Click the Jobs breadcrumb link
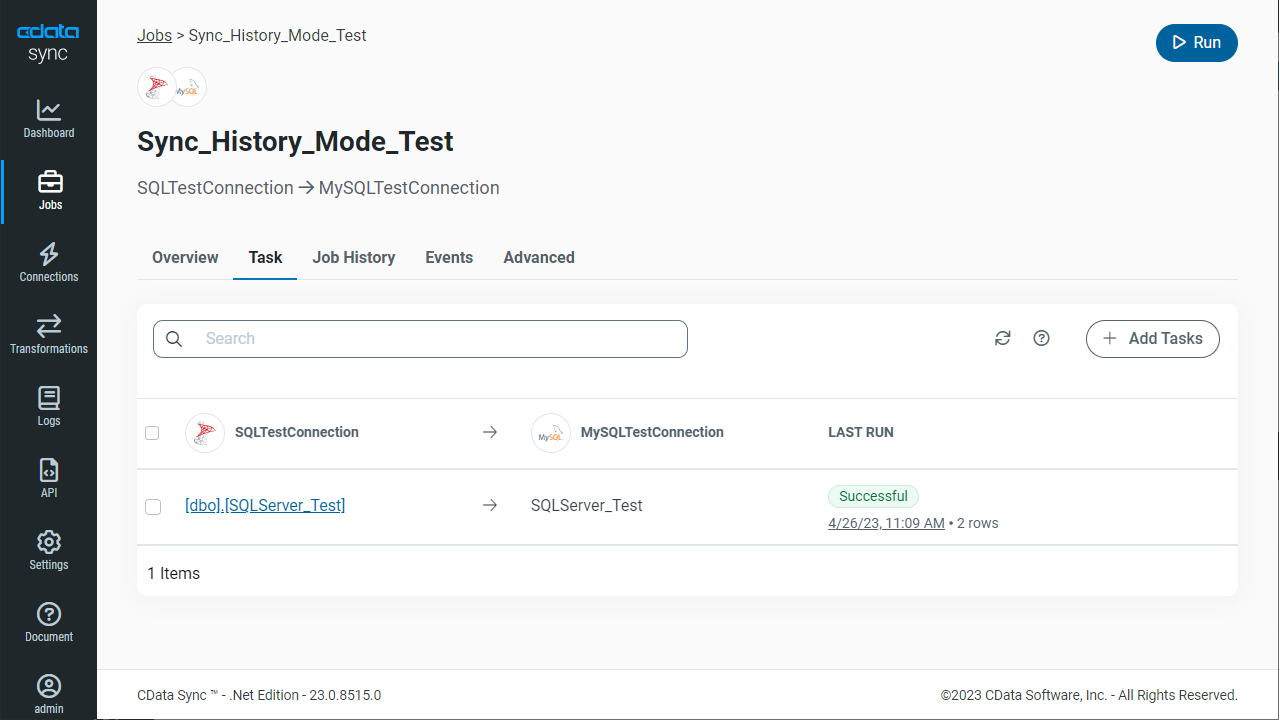 [x=154, y=35]
